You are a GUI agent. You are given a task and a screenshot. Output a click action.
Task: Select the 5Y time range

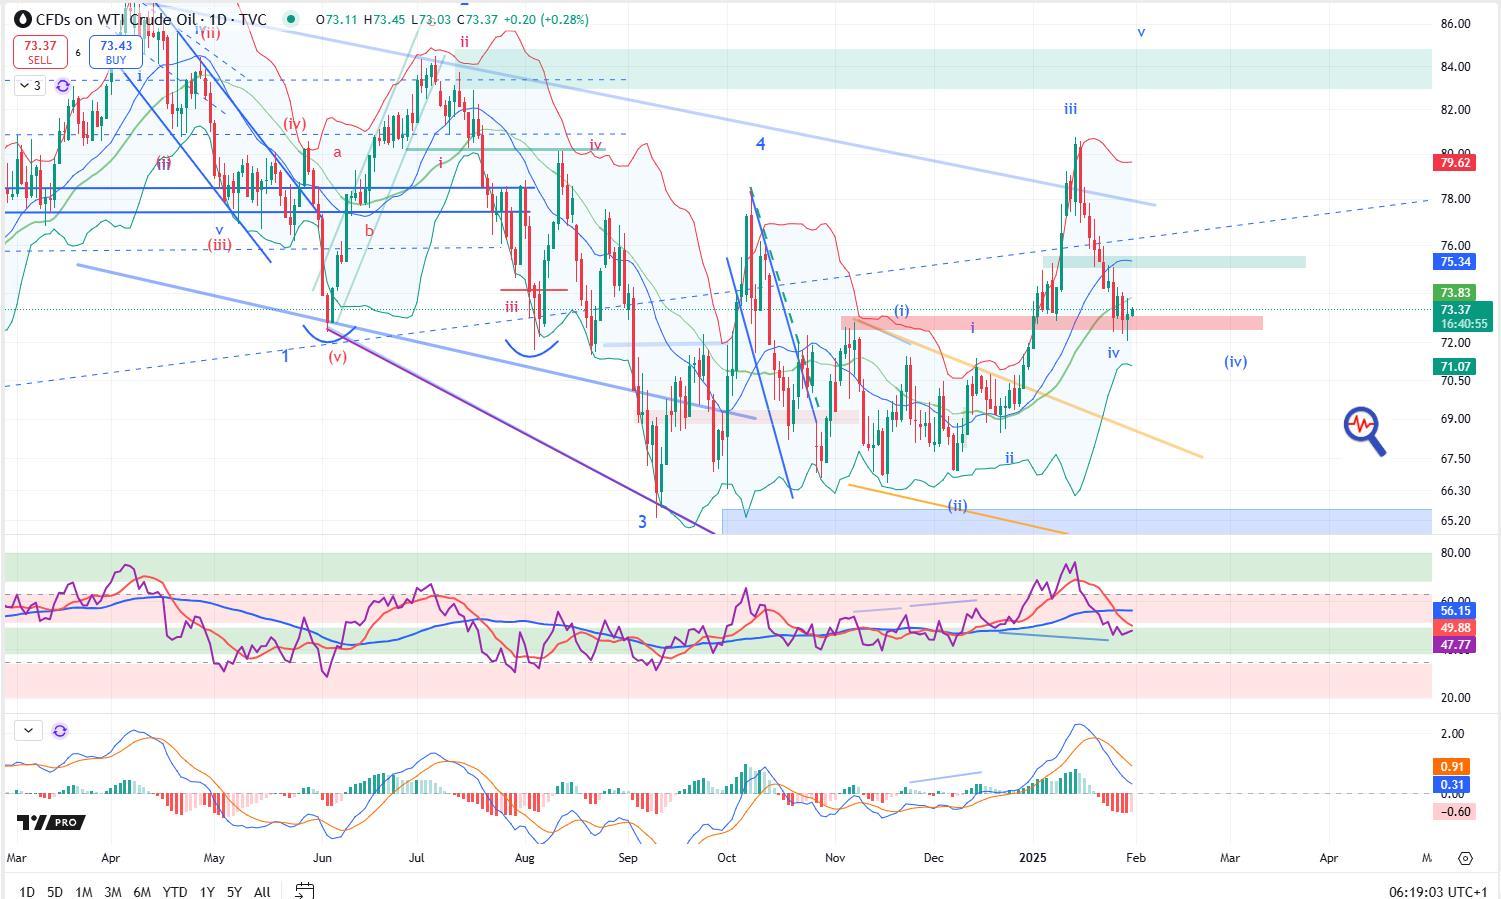point(234,891)
